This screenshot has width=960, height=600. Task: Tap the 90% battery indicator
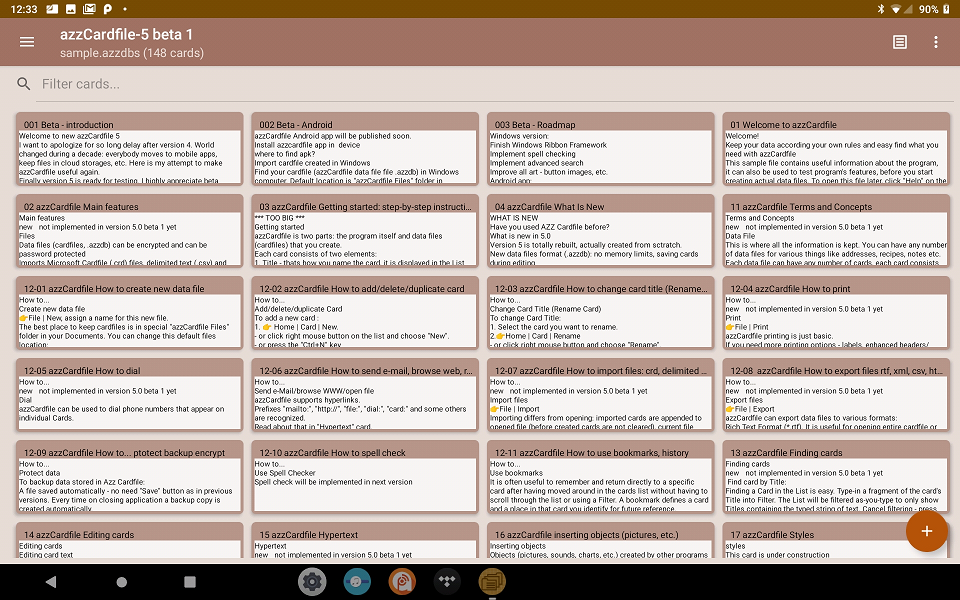click(x=933, y=9)
